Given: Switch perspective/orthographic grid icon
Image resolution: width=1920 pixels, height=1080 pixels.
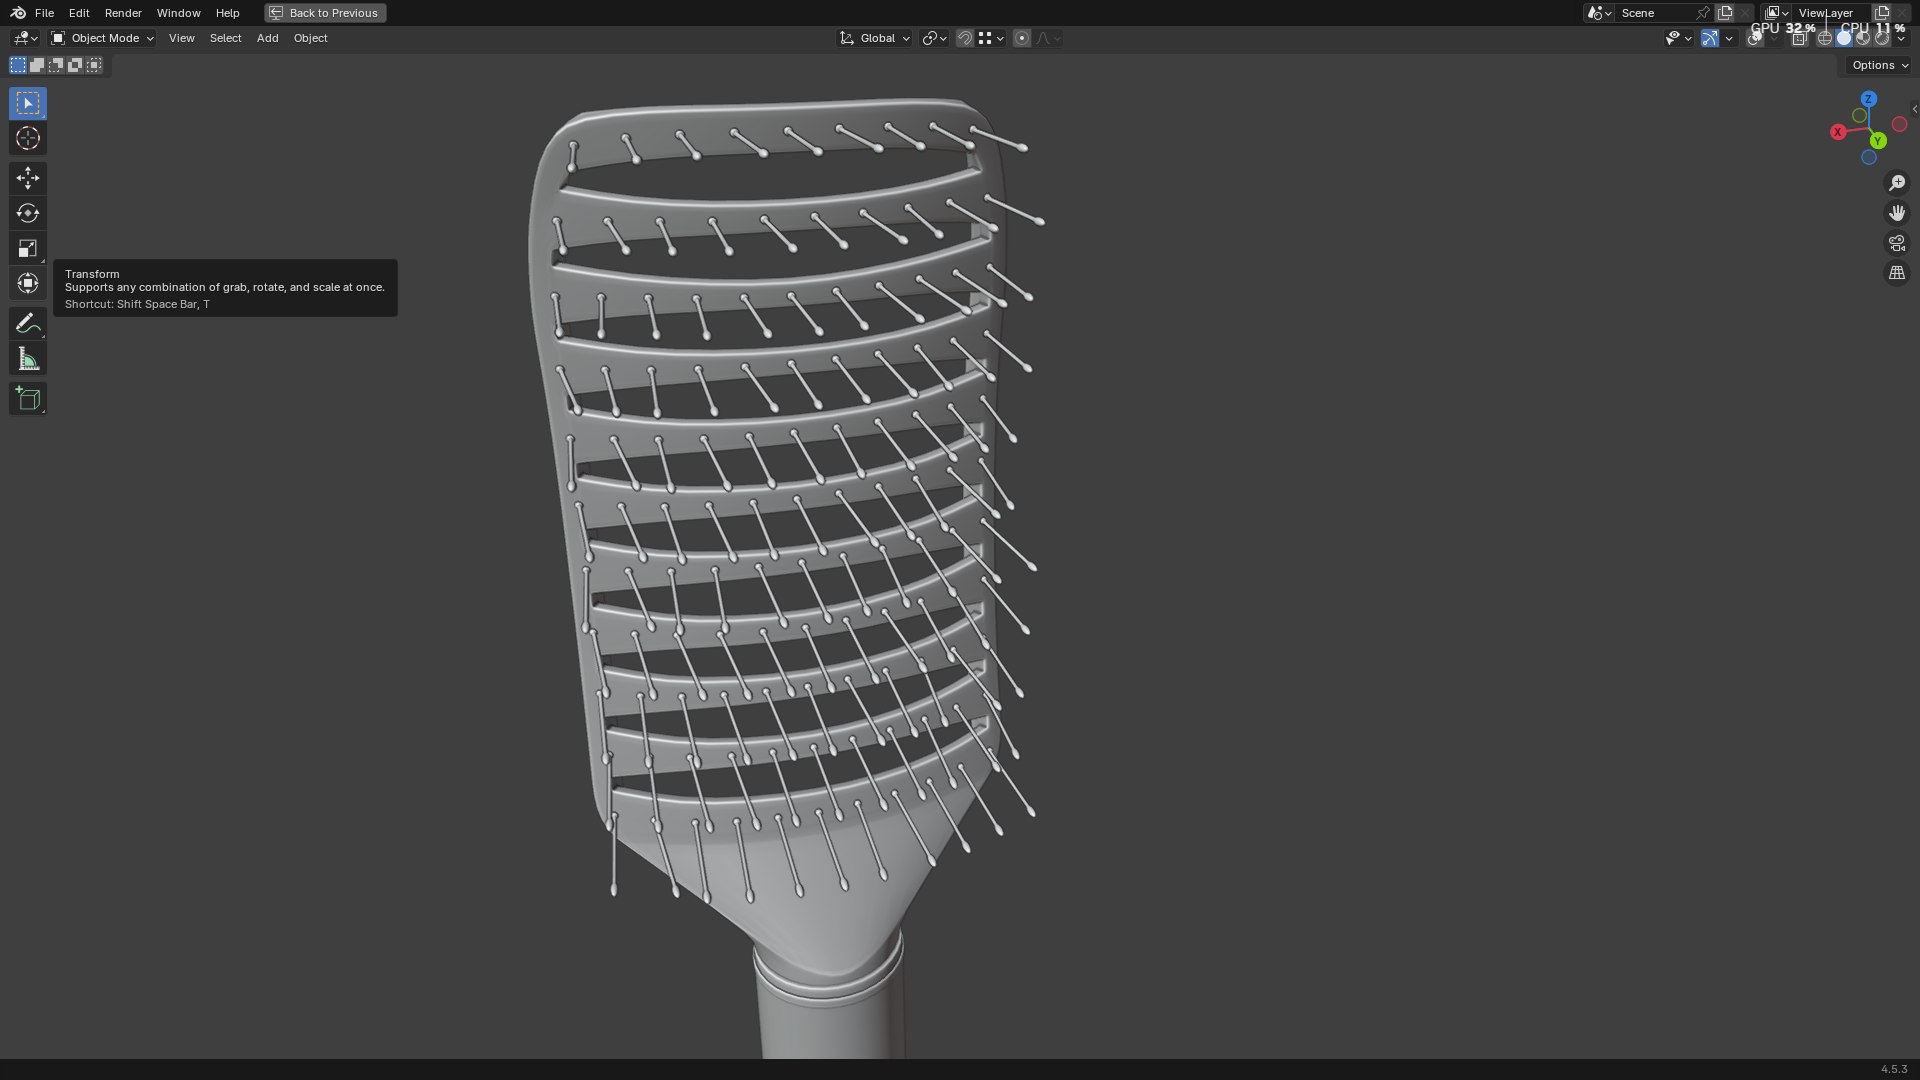Looking at the screenshot, I should 1897,273.
